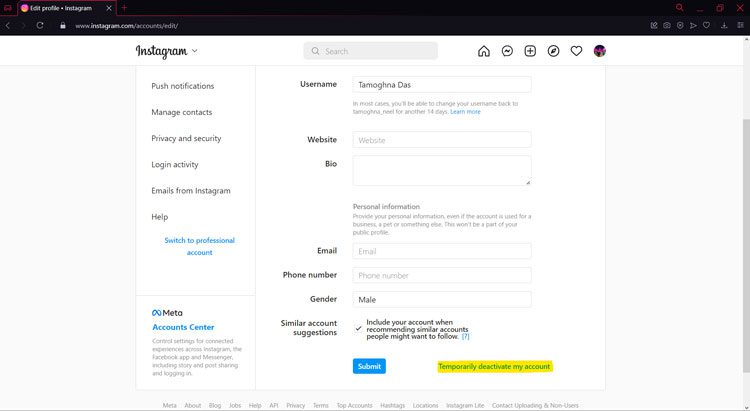Click About in footer links
The image size is (750, 411).
pyautogui.click(x=193, y=405)
